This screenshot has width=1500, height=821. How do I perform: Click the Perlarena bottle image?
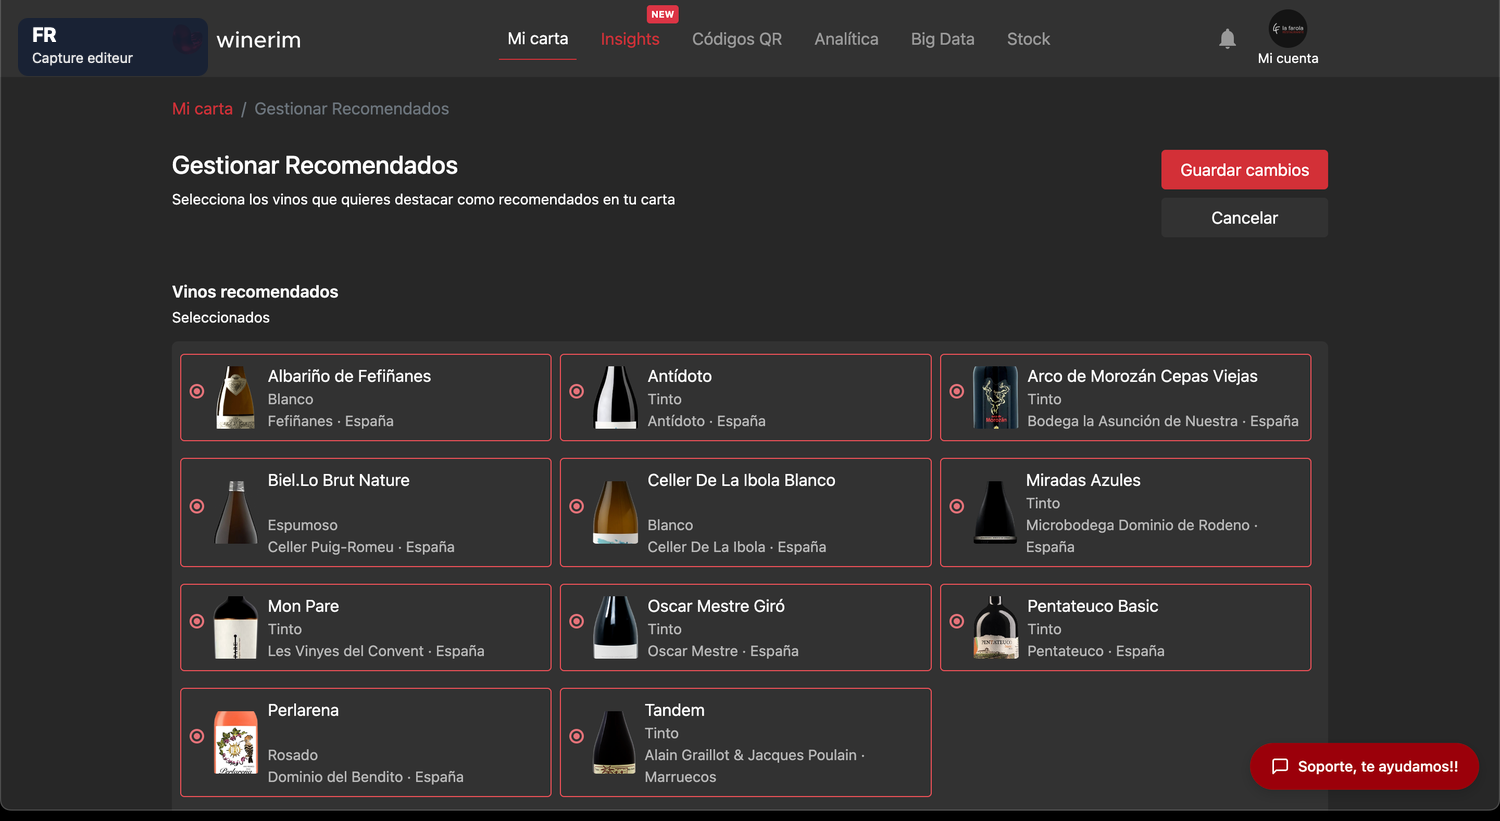[x=236, y=742]
